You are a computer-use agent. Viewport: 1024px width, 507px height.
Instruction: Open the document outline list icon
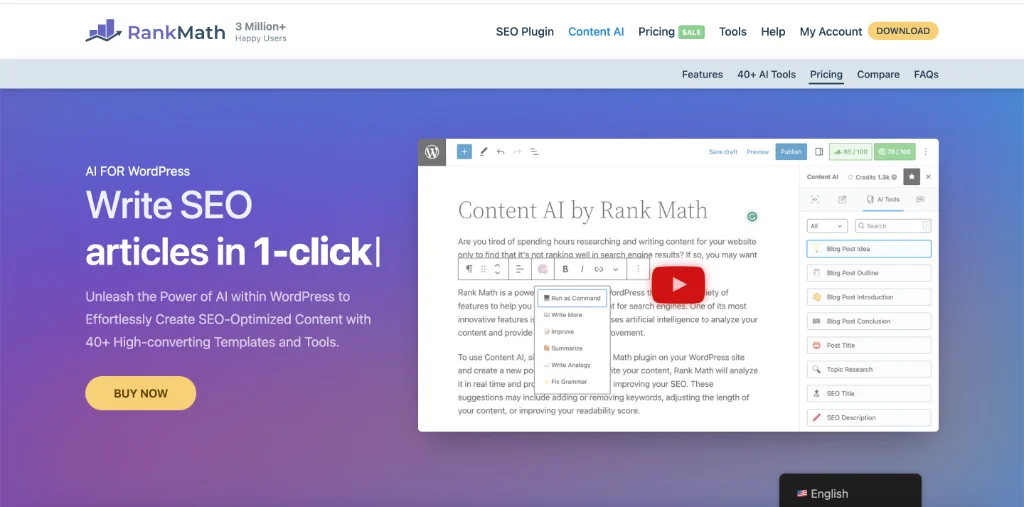click(534, 152)
